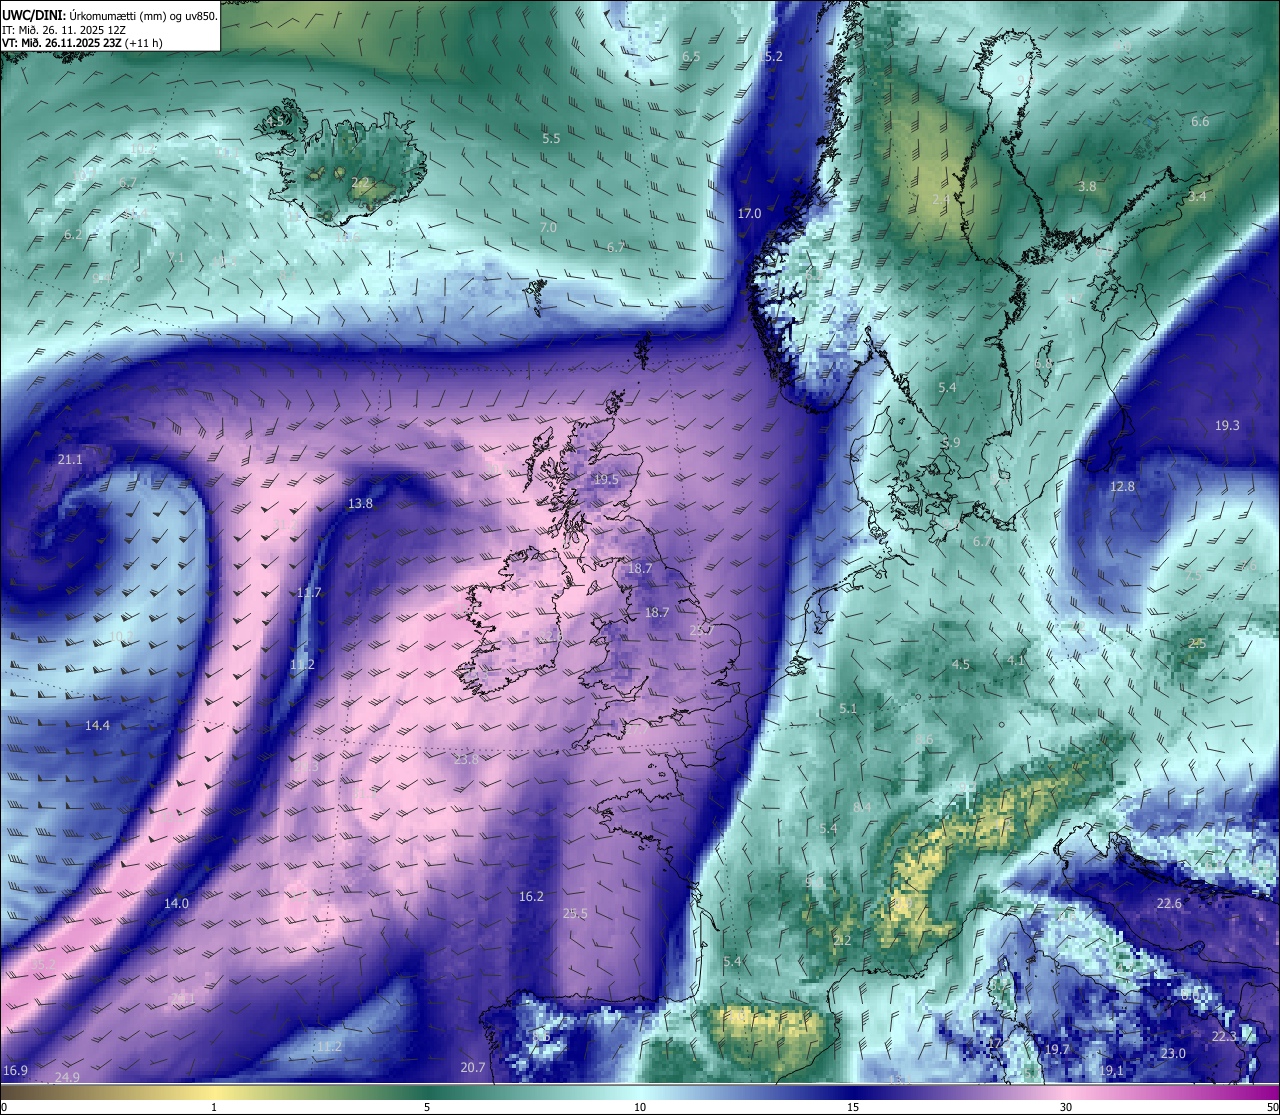1280x1115 pixels.
Task: Click the 25.5 value label
Action: [x=575, y=913]
